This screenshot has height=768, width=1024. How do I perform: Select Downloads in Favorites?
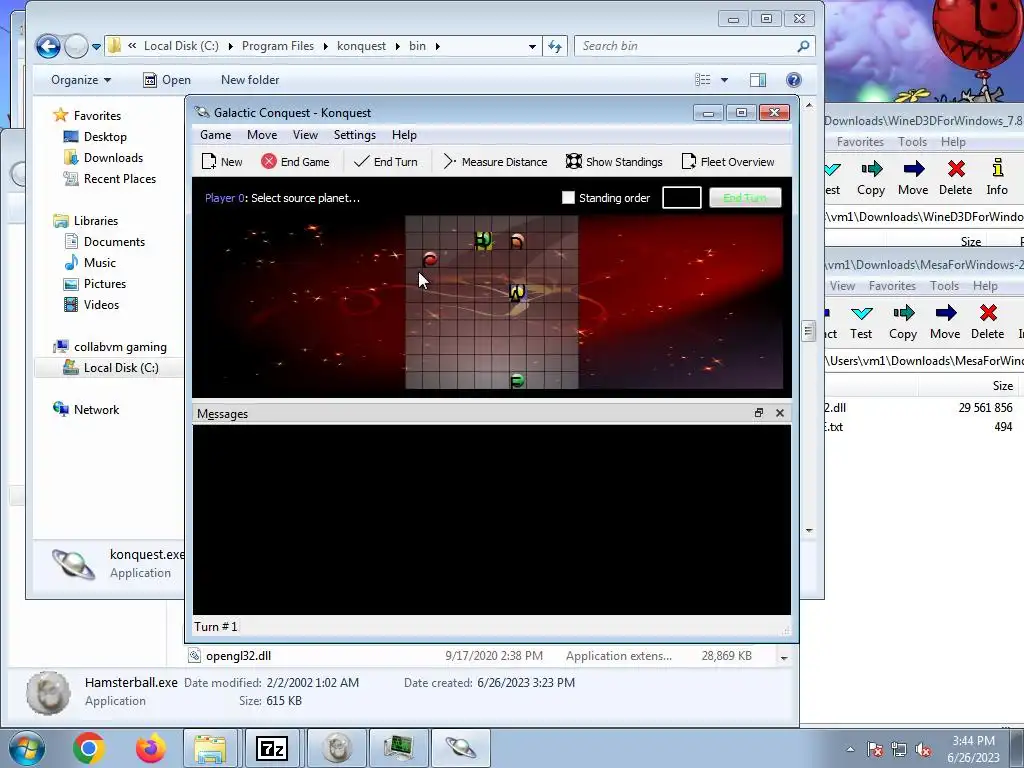[103, 157]
